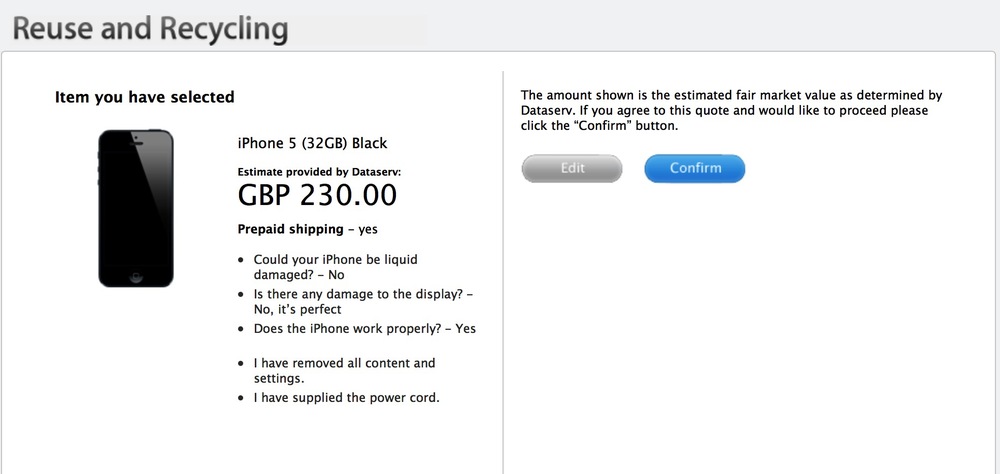
Task: Click the bullet before power cord statement
Action: tap(240, 398)
